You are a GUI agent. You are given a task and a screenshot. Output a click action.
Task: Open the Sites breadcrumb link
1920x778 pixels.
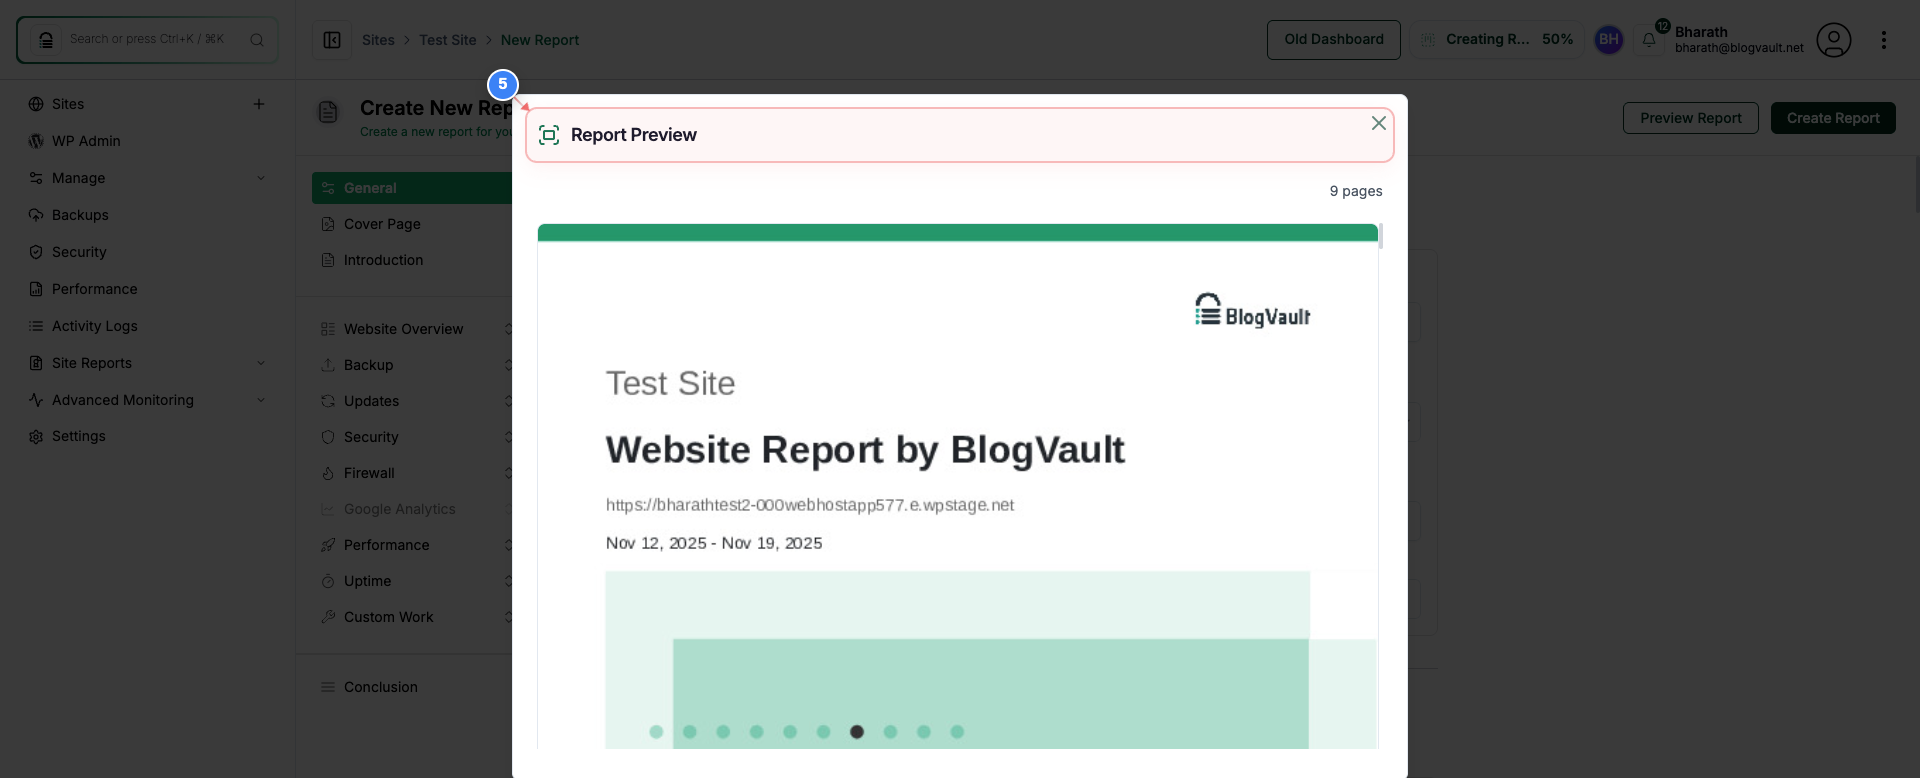pos(378,40)
